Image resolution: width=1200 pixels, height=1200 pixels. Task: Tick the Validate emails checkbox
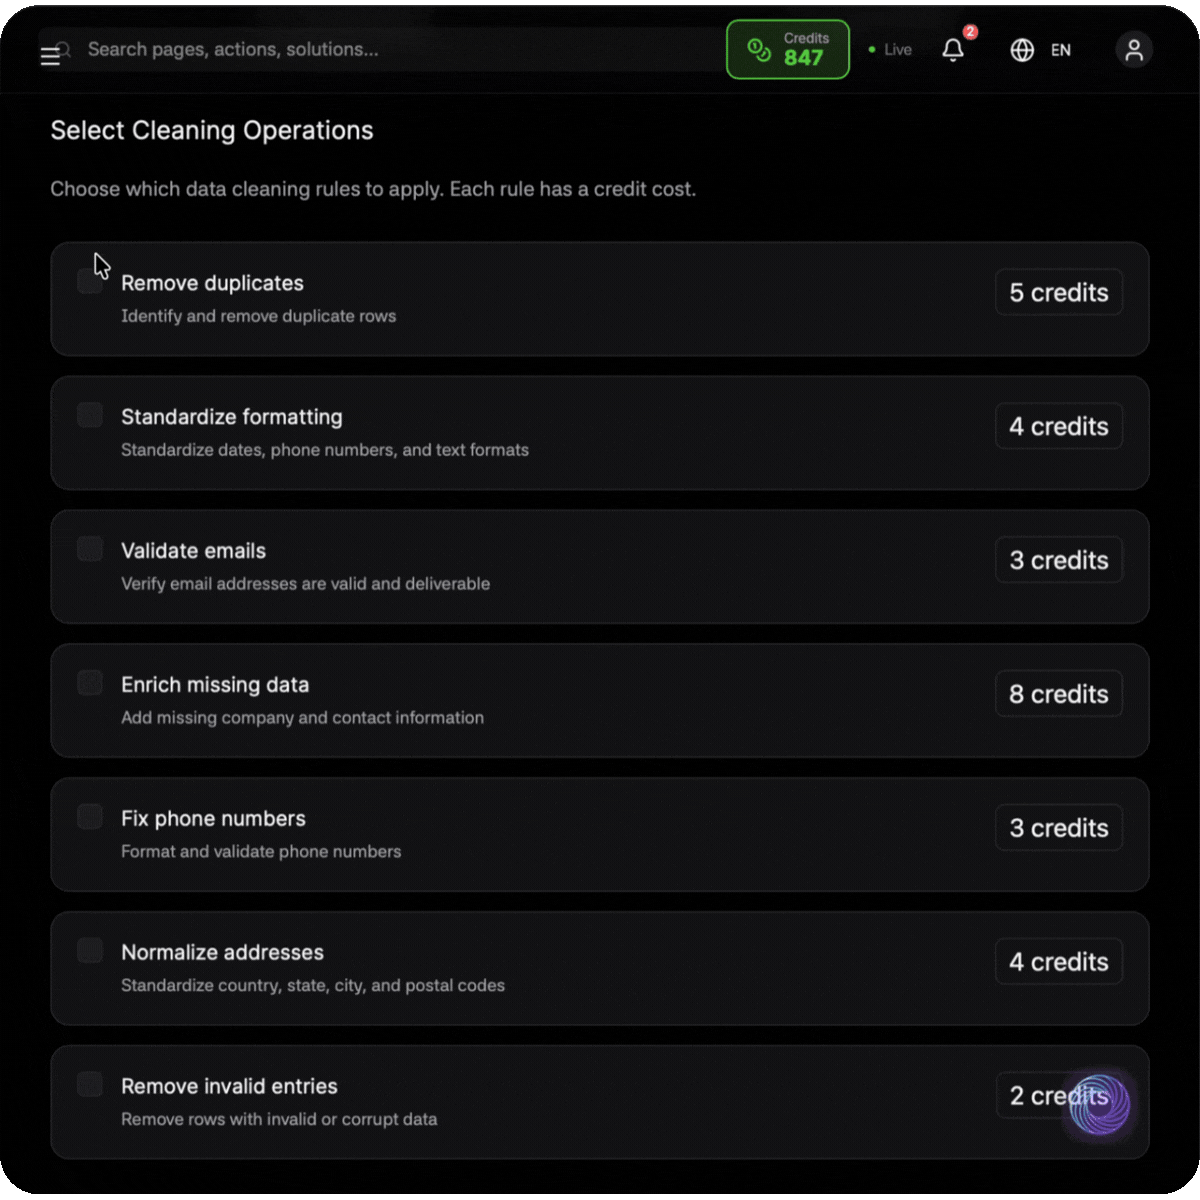[90, 549]
